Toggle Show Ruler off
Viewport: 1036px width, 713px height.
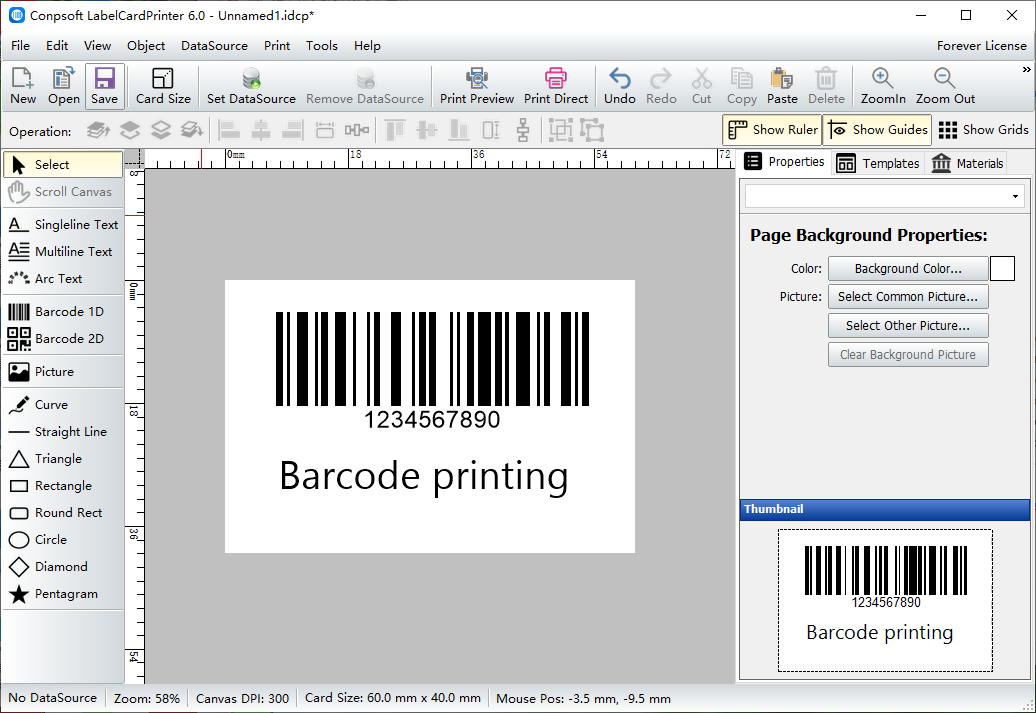pyautogui.click(x=772, y=130)
